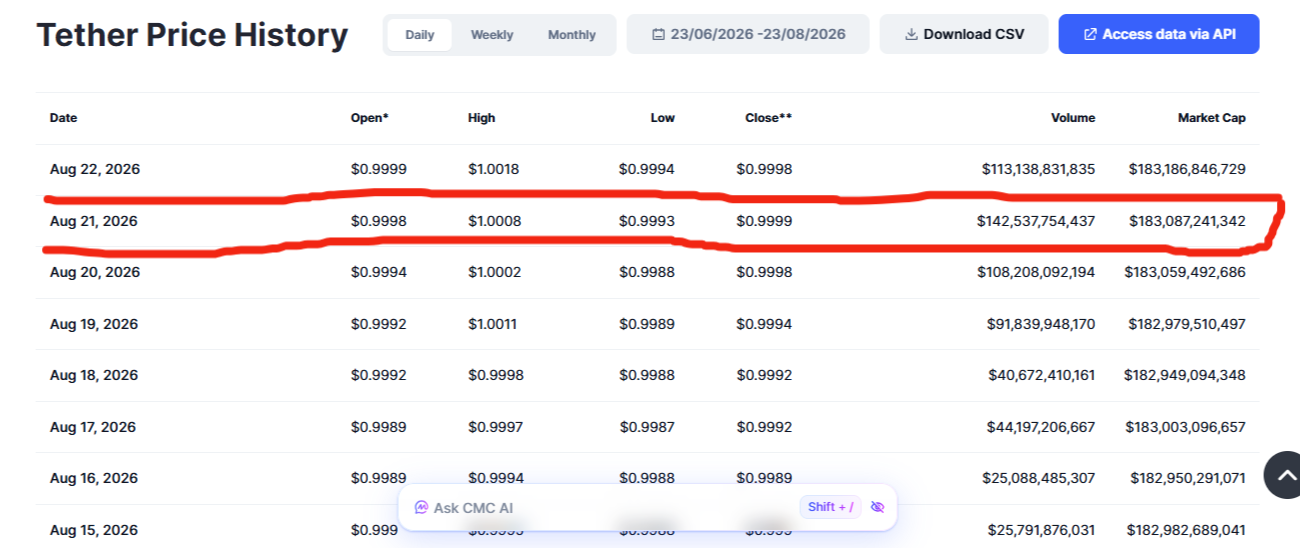This screenshot has width=1300, height=548.
Task: Click the $0.9989 close value for Aug 16
Action: (765, 478)
